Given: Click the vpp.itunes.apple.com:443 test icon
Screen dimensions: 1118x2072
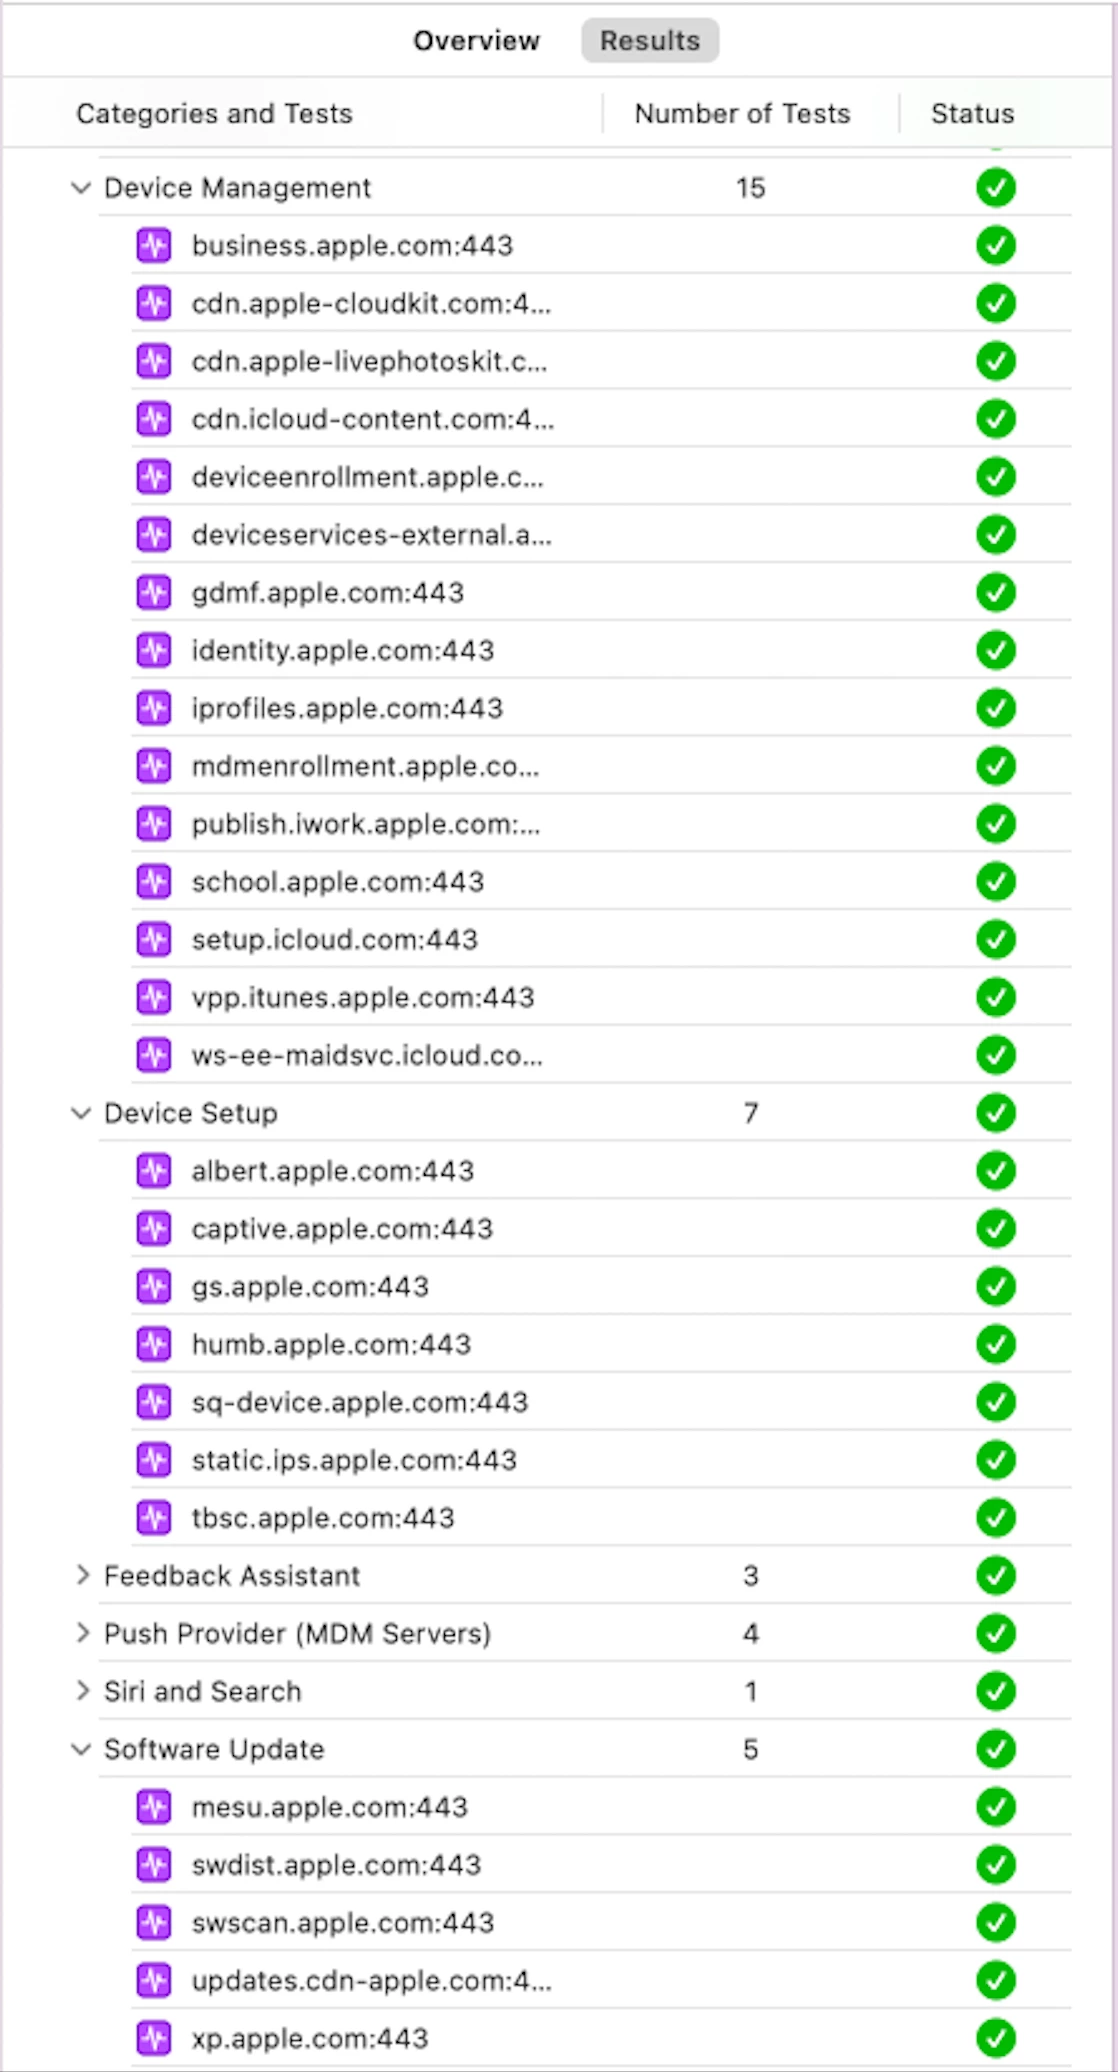Looking at the screenshot, I should tap(154, 997).
